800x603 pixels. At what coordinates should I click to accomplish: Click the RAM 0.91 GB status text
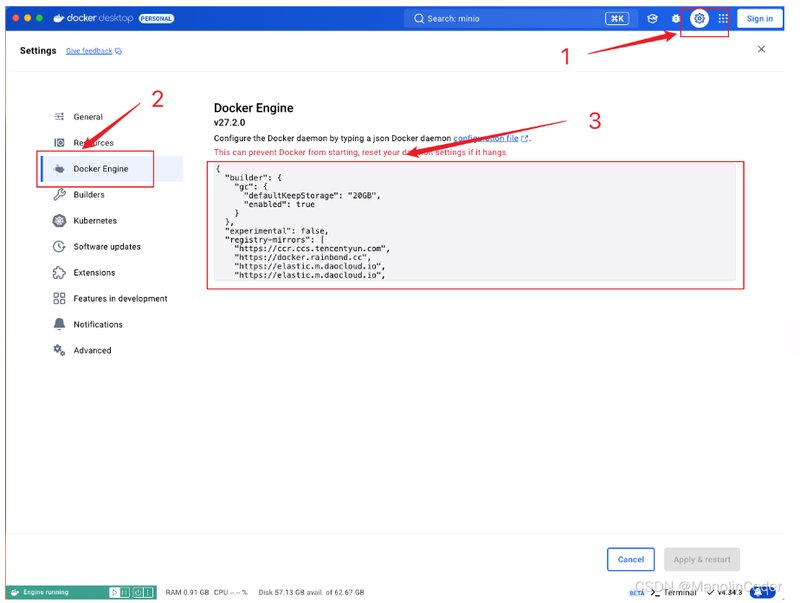point(187,592)
